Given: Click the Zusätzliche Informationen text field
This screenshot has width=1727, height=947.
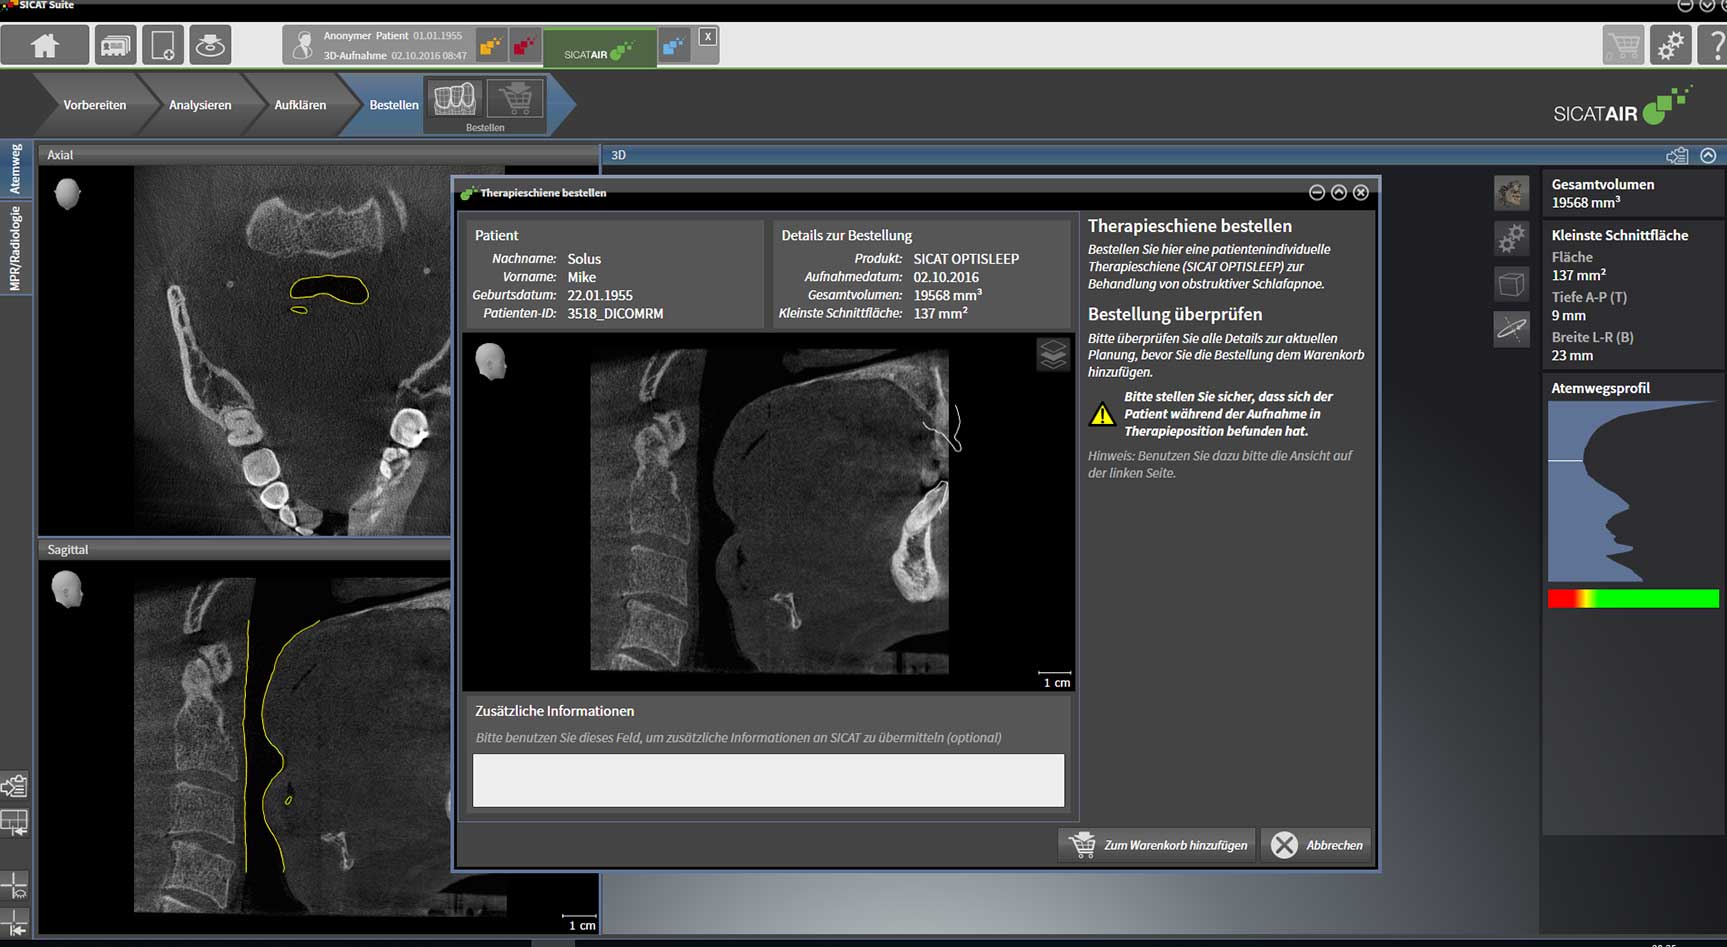Looking at the screenshot, I should pyautogui.click(x=768, y=780).
